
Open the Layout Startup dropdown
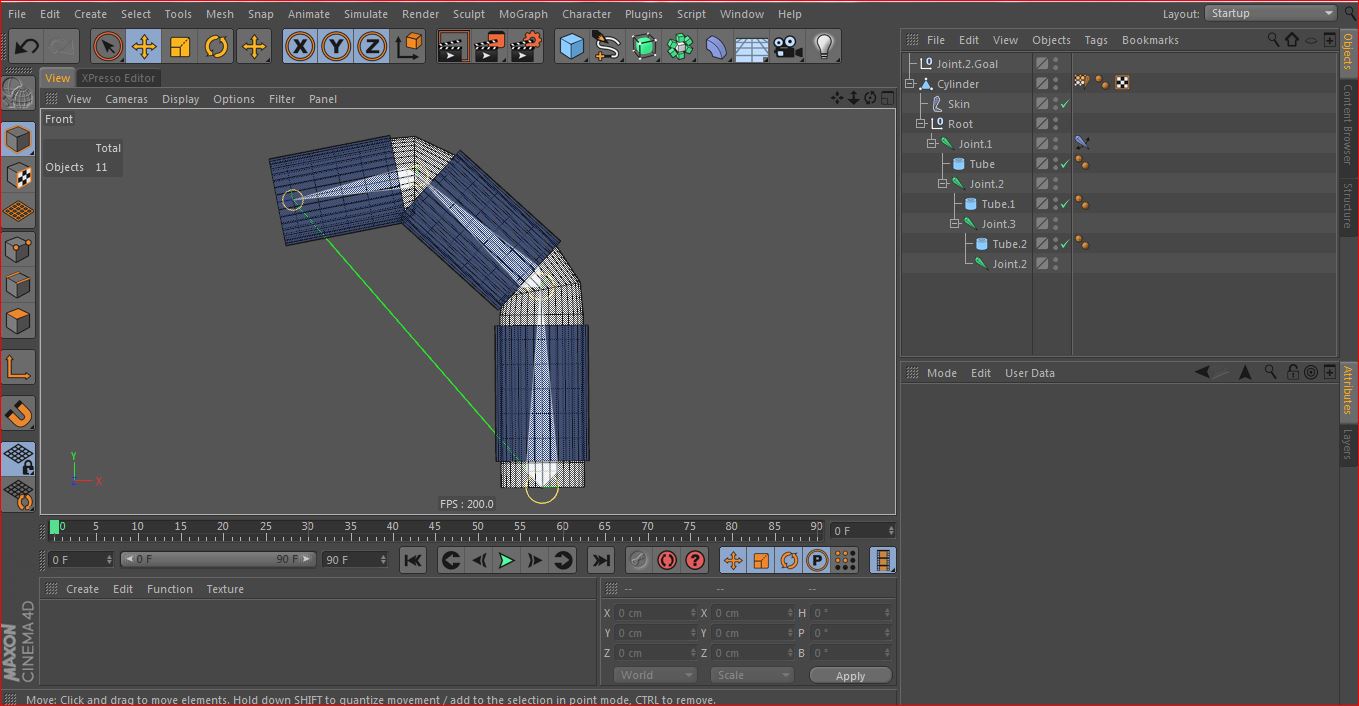point(1271,13)
